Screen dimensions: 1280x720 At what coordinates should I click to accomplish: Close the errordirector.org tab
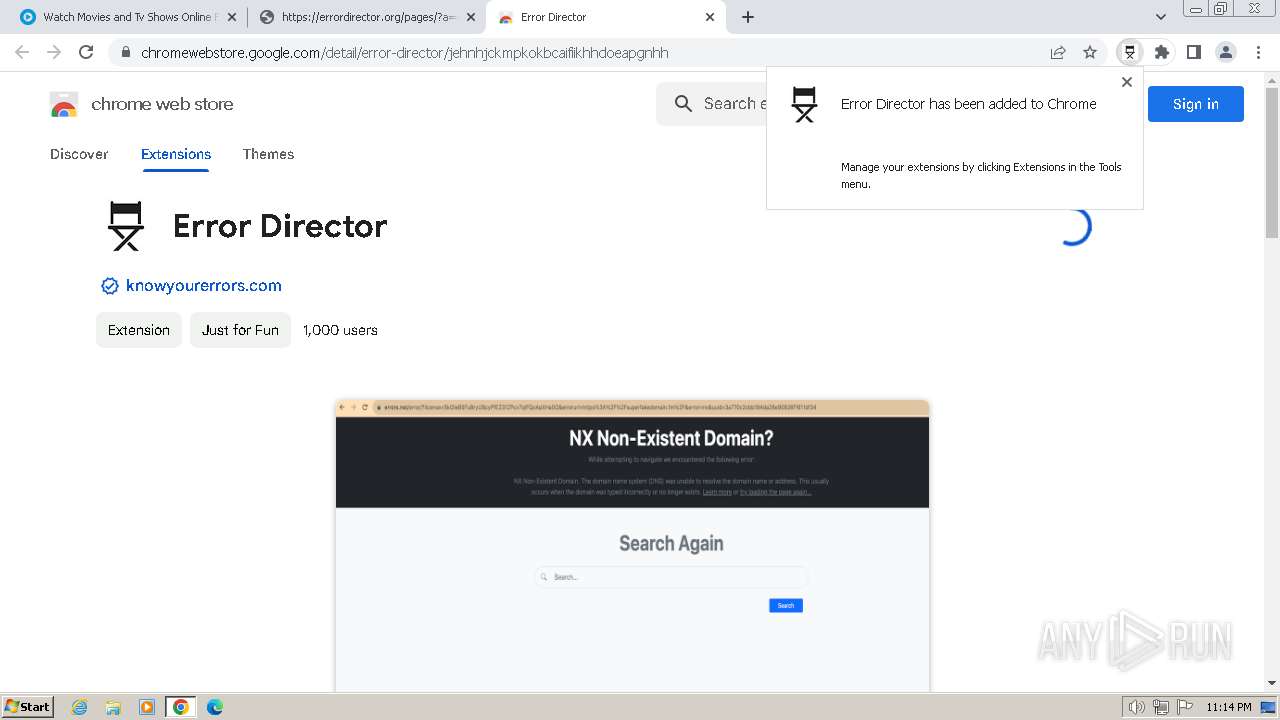(471, 17)
